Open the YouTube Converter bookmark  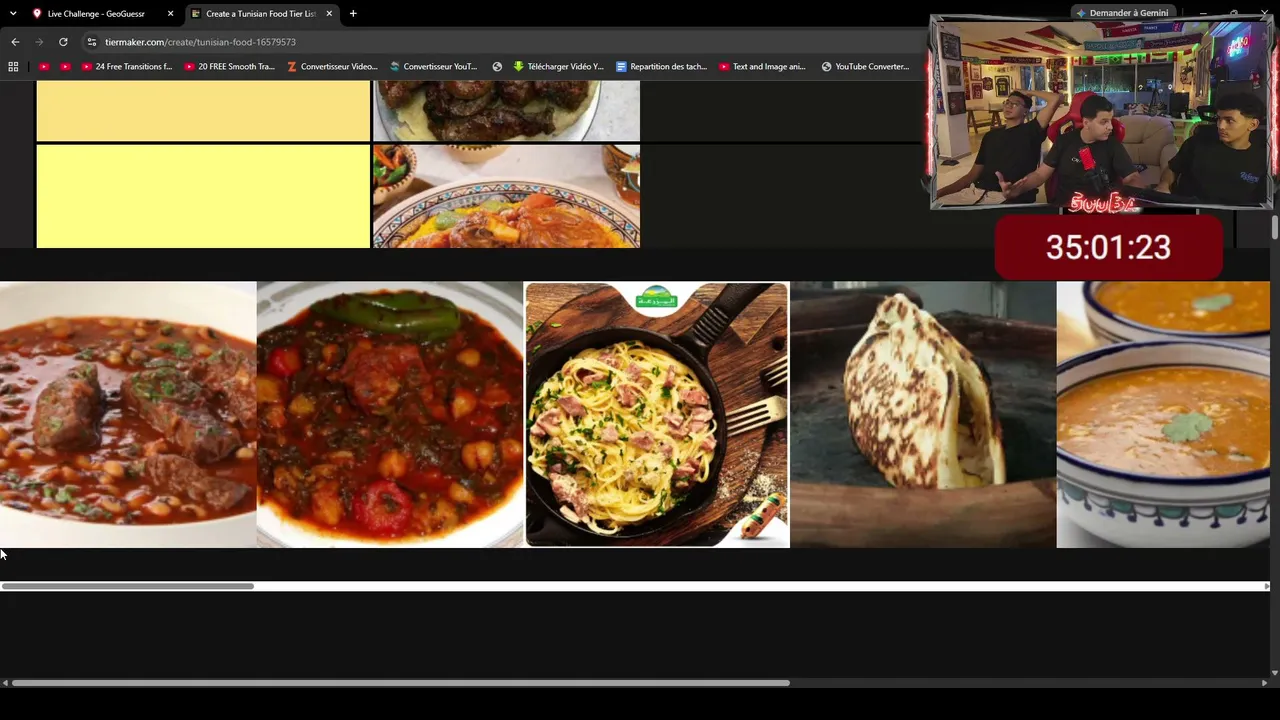point(865,67)
